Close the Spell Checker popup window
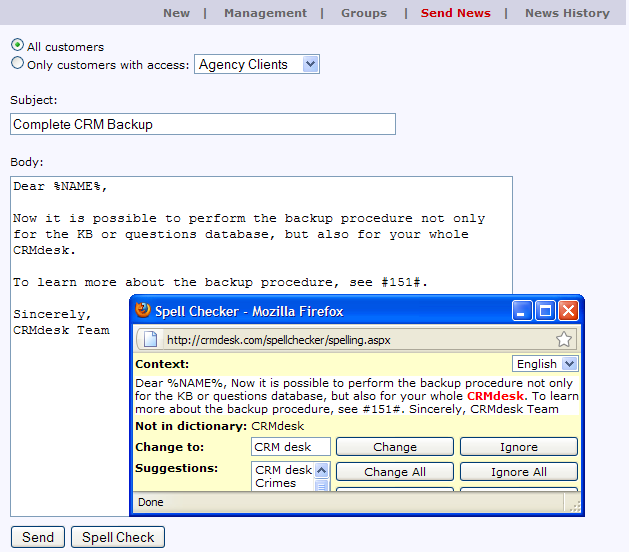Image resolution: width=629 pixels, height=552 pixels. 568,311
